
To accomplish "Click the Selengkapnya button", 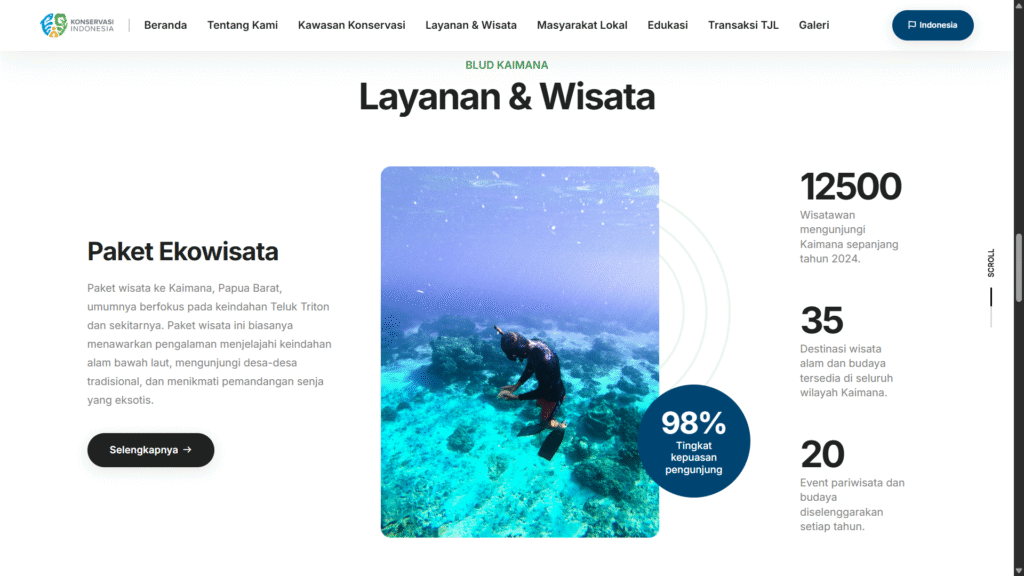I will coord(151,450).
